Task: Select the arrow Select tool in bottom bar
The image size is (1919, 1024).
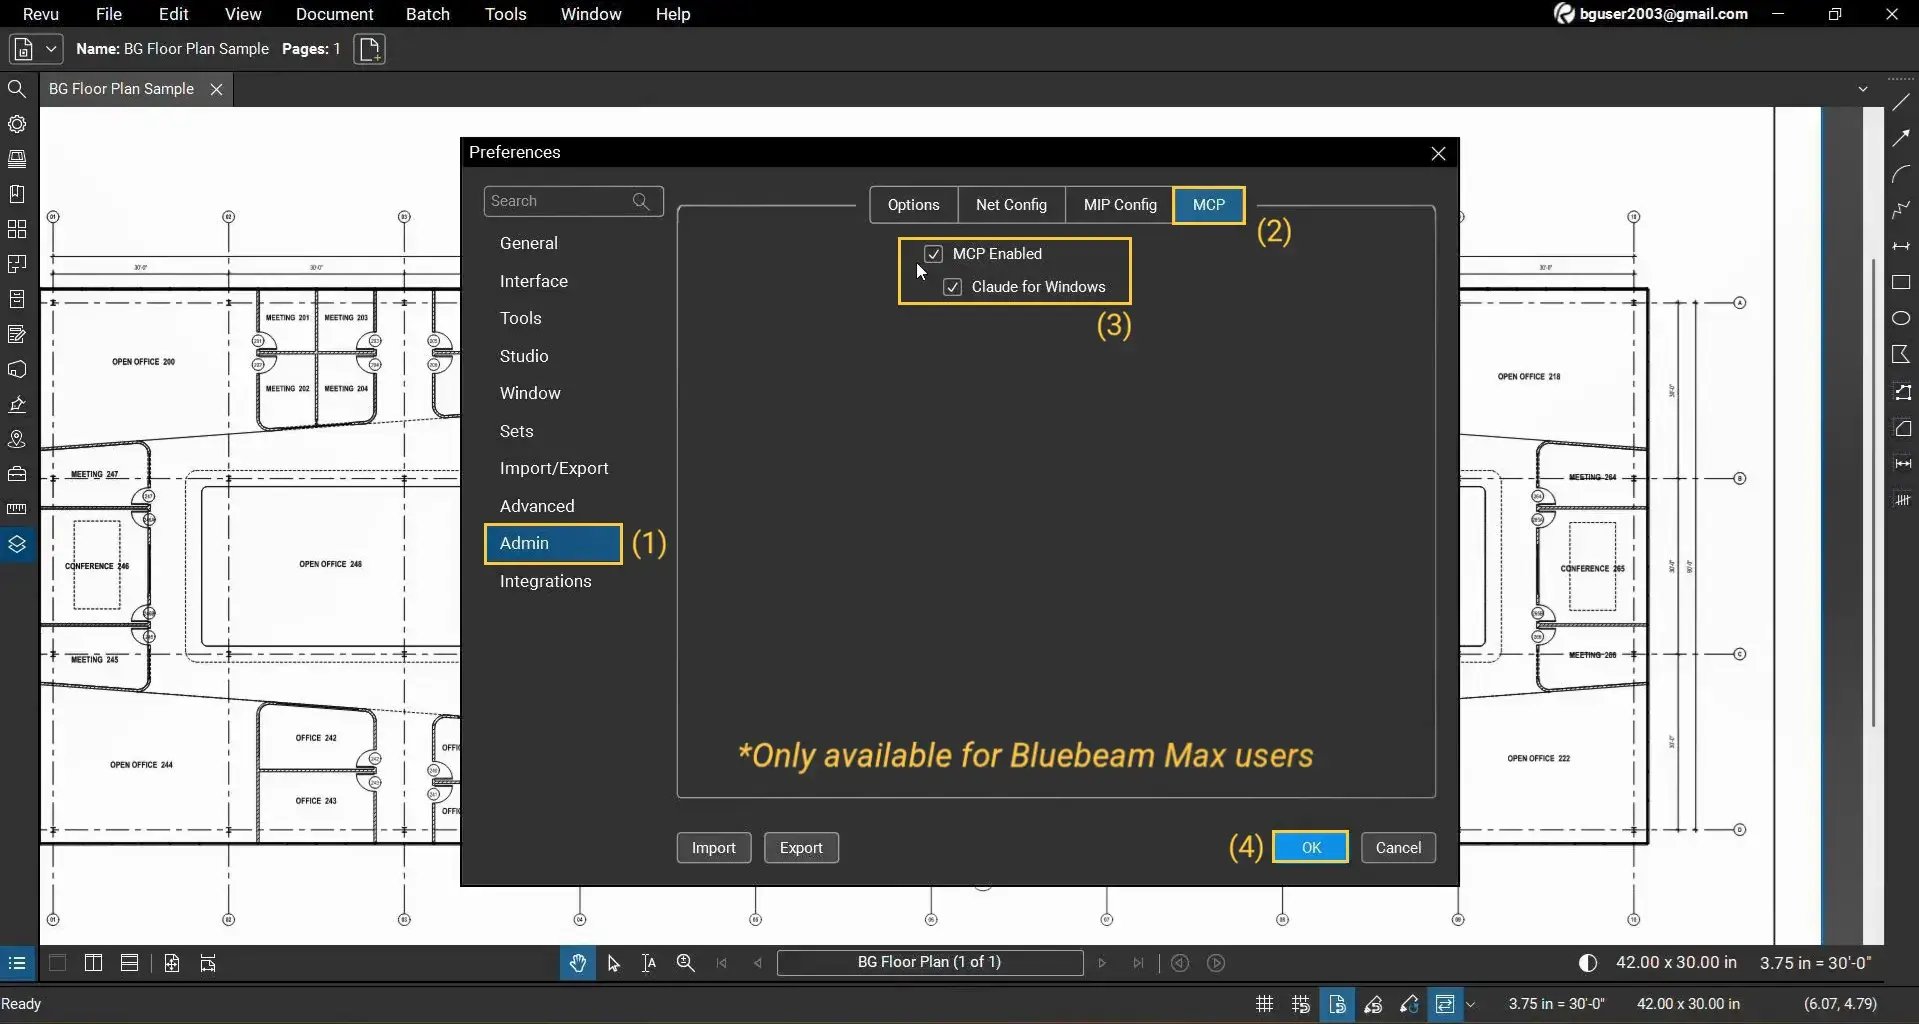Action: point(613,963)
